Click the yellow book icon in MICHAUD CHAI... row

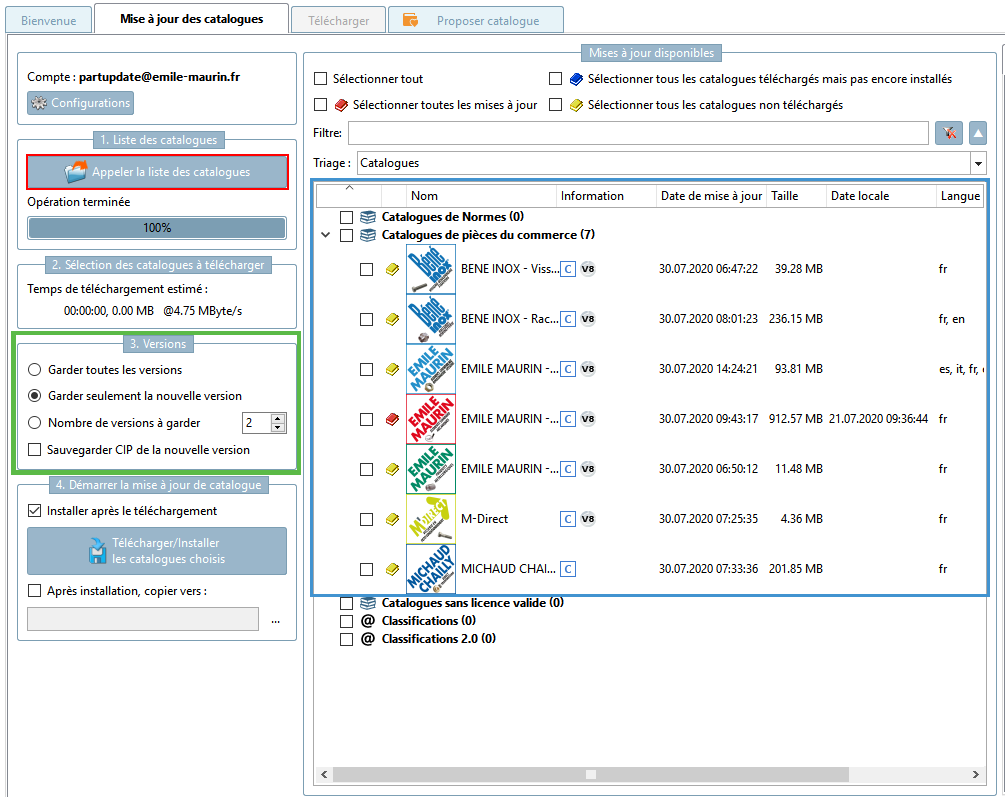pyautogui.click(x=392, y=569)
